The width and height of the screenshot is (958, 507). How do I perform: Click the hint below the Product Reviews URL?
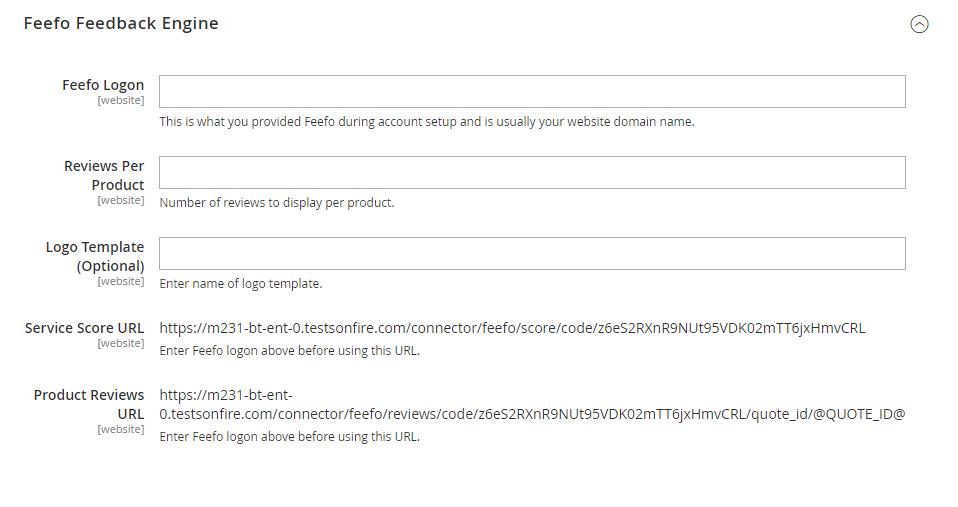point(290,437)
